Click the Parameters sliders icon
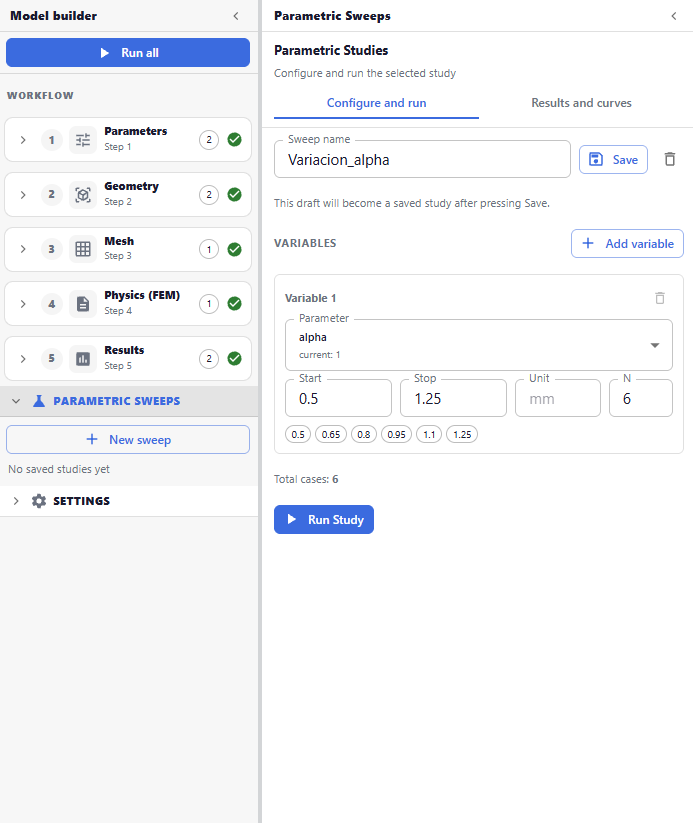The width and height of the screenshot is (693, 823). point(83,140)
